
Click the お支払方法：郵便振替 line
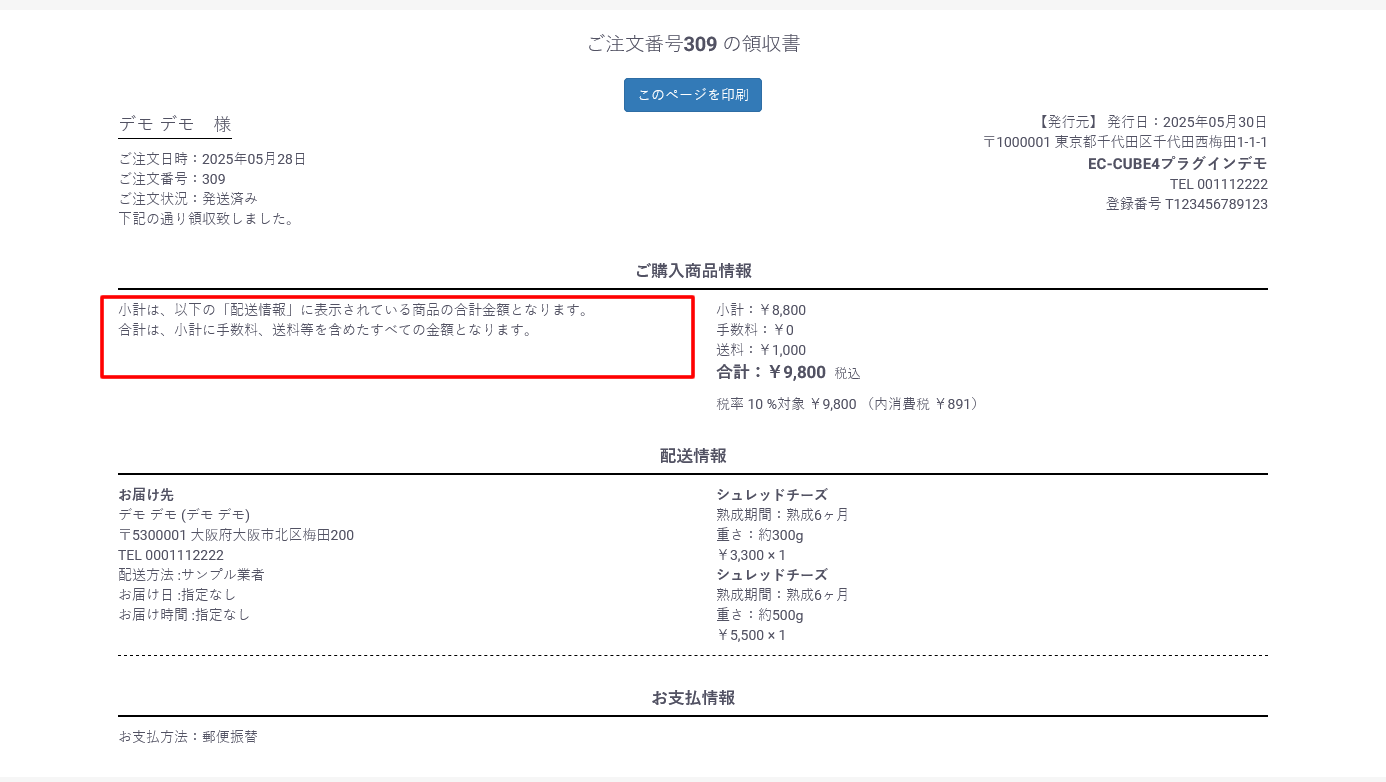[x=188, y=737]
